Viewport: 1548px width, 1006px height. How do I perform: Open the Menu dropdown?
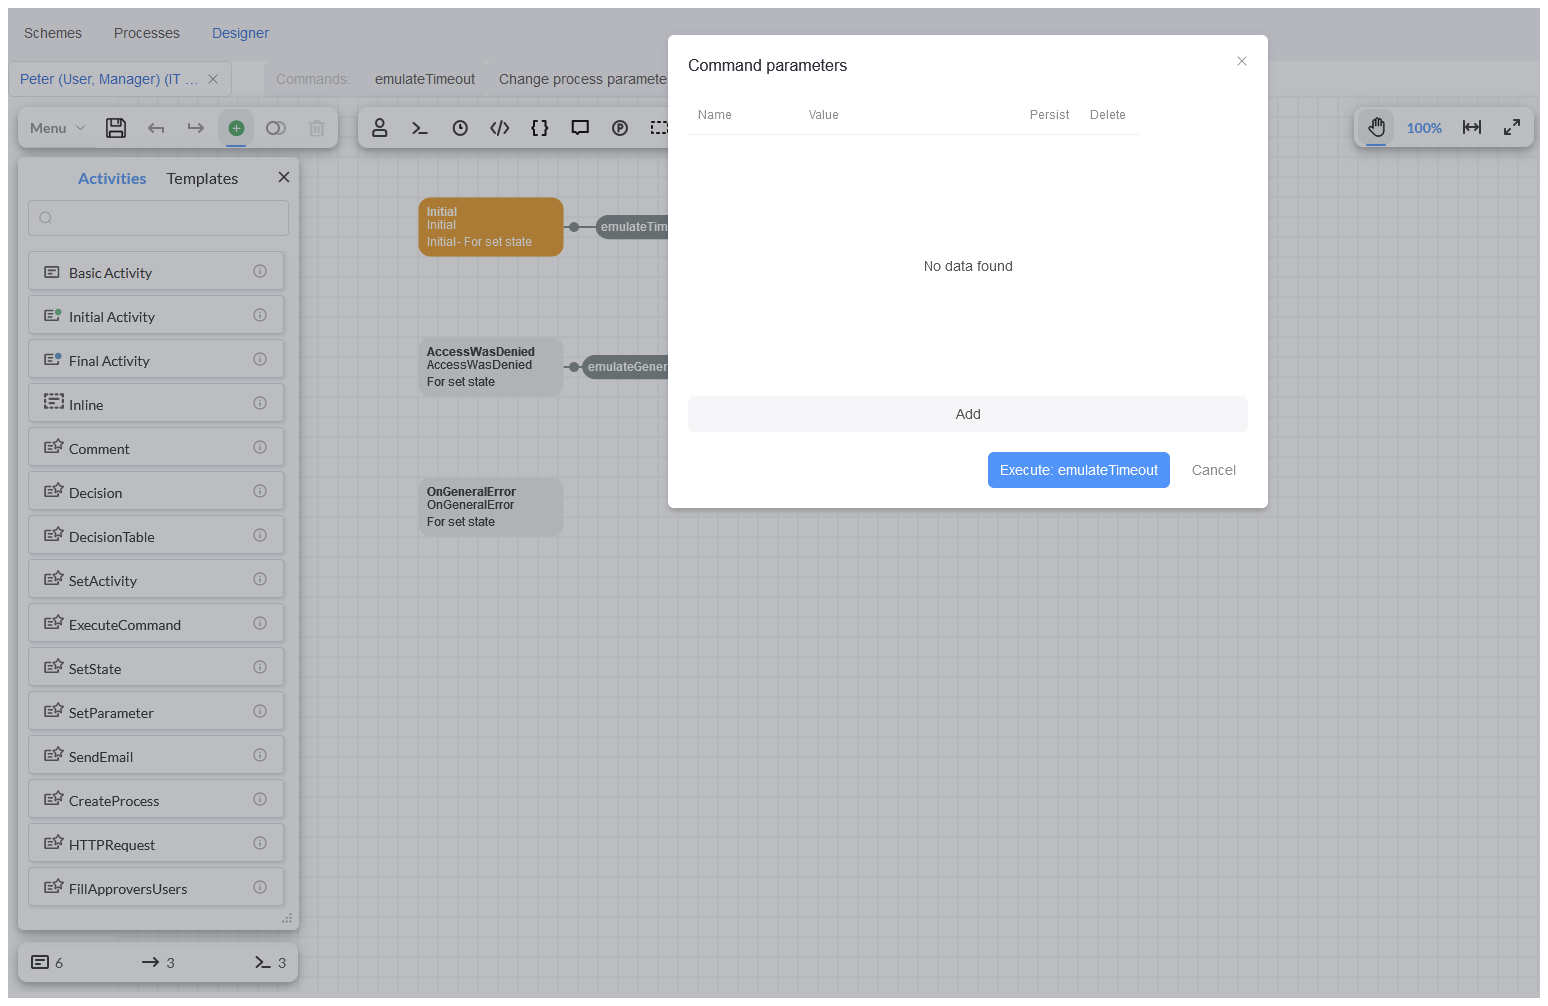coord(57,128)
